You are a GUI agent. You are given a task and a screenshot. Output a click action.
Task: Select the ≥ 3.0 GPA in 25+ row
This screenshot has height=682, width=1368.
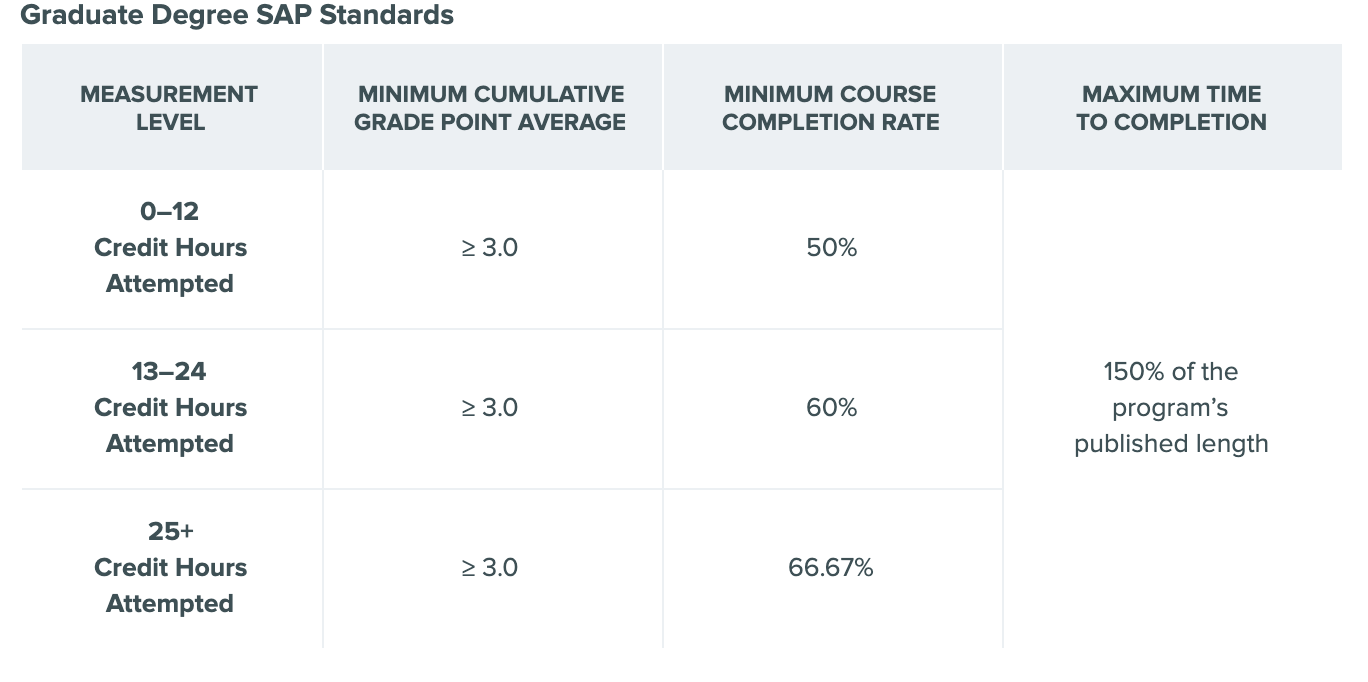click(489, 568)
